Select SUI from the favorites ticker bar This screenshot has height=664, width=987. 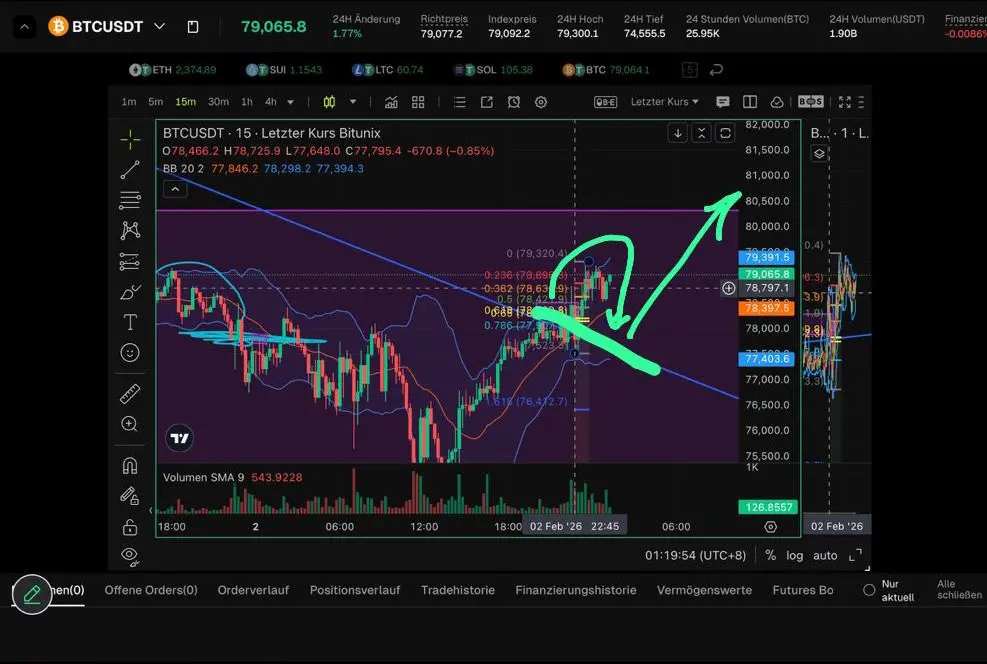[x=284, y=70]
